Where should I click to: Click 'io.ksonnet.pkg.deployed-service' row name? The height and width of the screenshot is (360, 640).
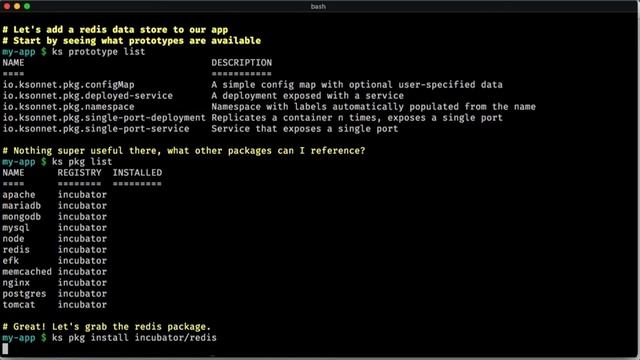coord(88,96)
